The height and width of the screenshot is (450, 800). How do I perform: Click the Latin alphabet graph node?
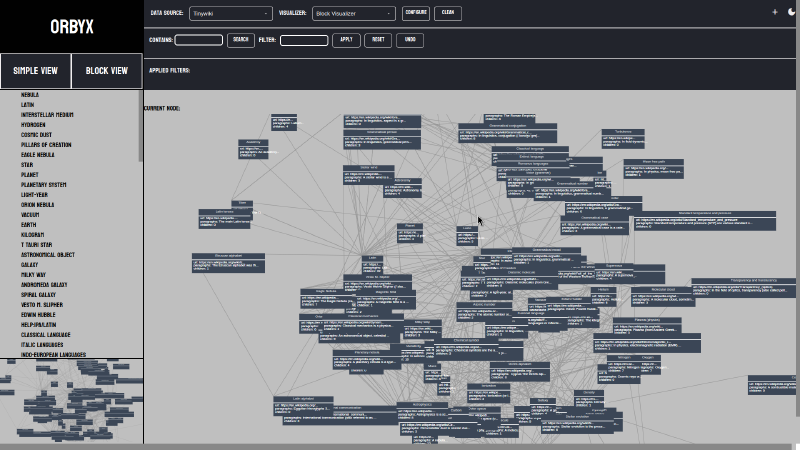point(303,406)
